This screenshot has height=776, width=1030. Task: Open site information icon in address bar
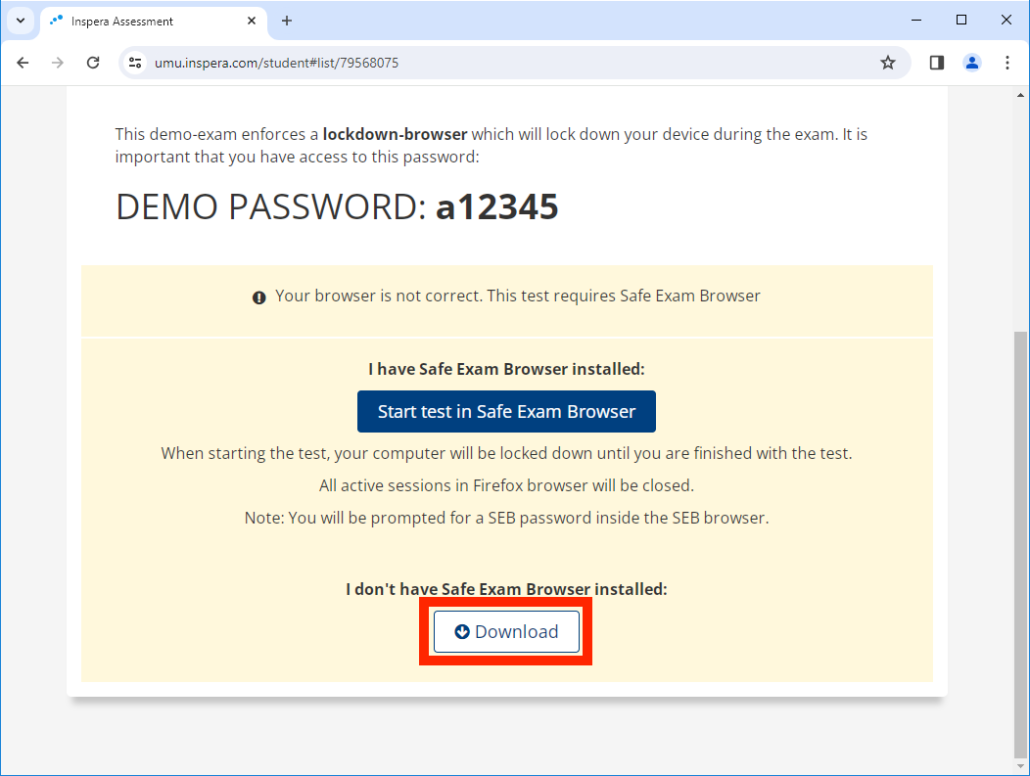tap(135, 63)
